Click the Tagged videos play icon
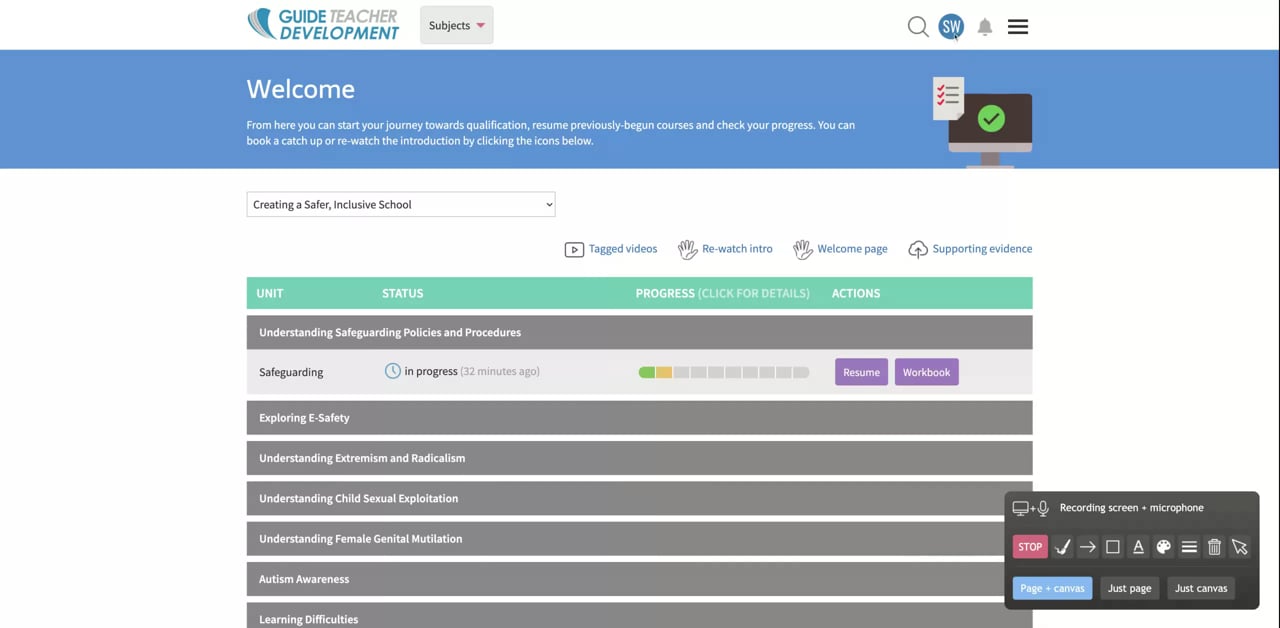Image resolution: width=1280 pixels, height=628 pixels. tap(574, 250)
